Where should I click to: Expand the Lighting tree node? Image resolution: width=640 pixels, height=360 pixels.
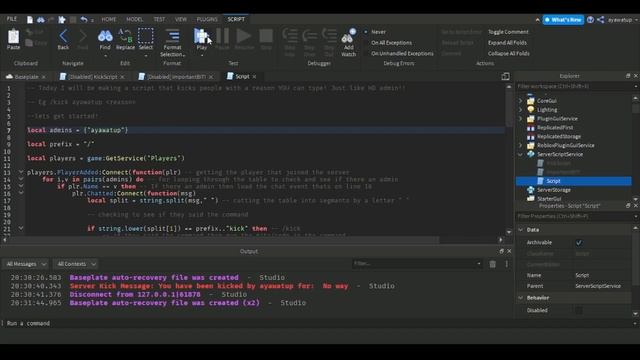(520, 110)
